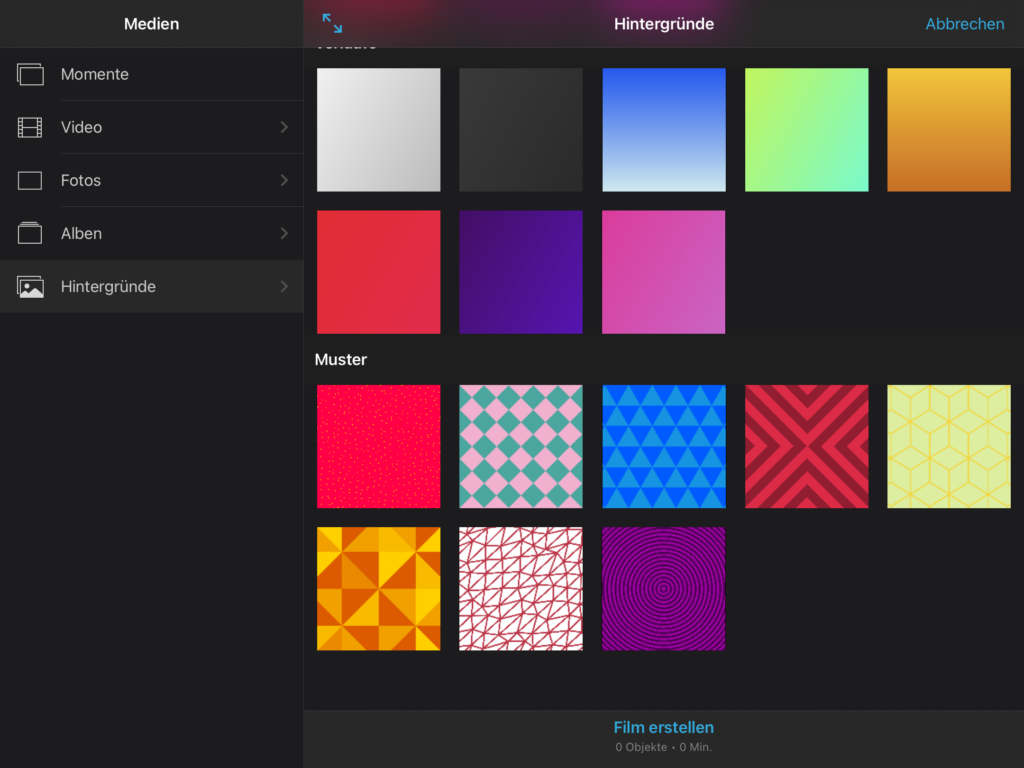Click the Alben album stack icon
The height and width of the screenshot is (768, 1024).
30,233
